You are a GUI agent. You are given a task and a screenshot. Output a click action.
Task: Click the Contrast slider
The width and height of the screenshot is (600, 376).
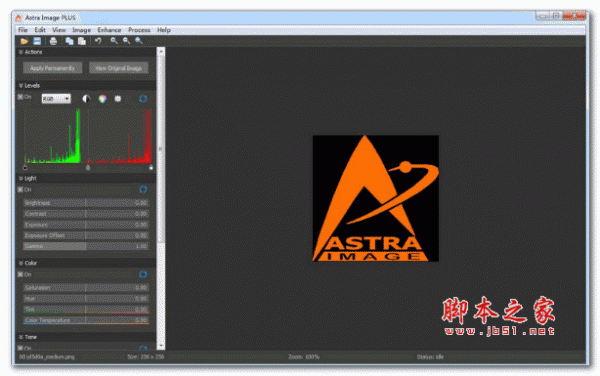click(x=86, y=213)
